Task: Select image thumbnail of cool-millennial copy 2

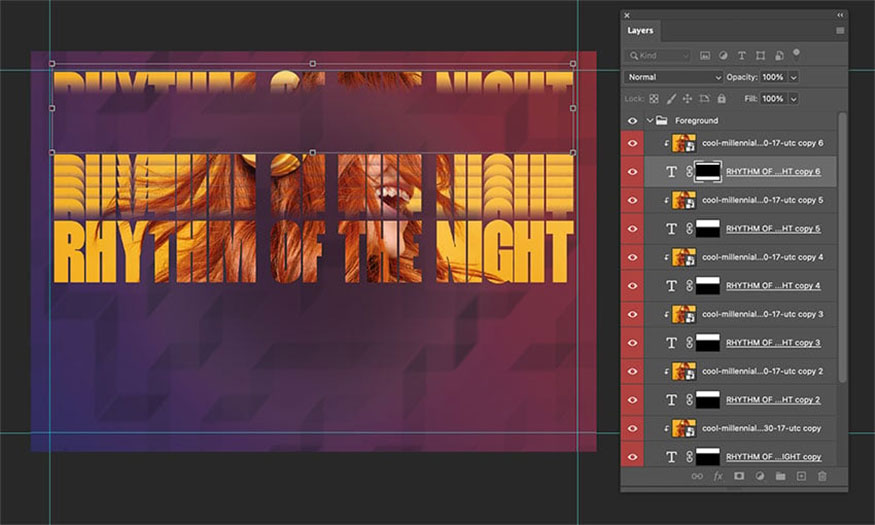Action: [684, 371]
